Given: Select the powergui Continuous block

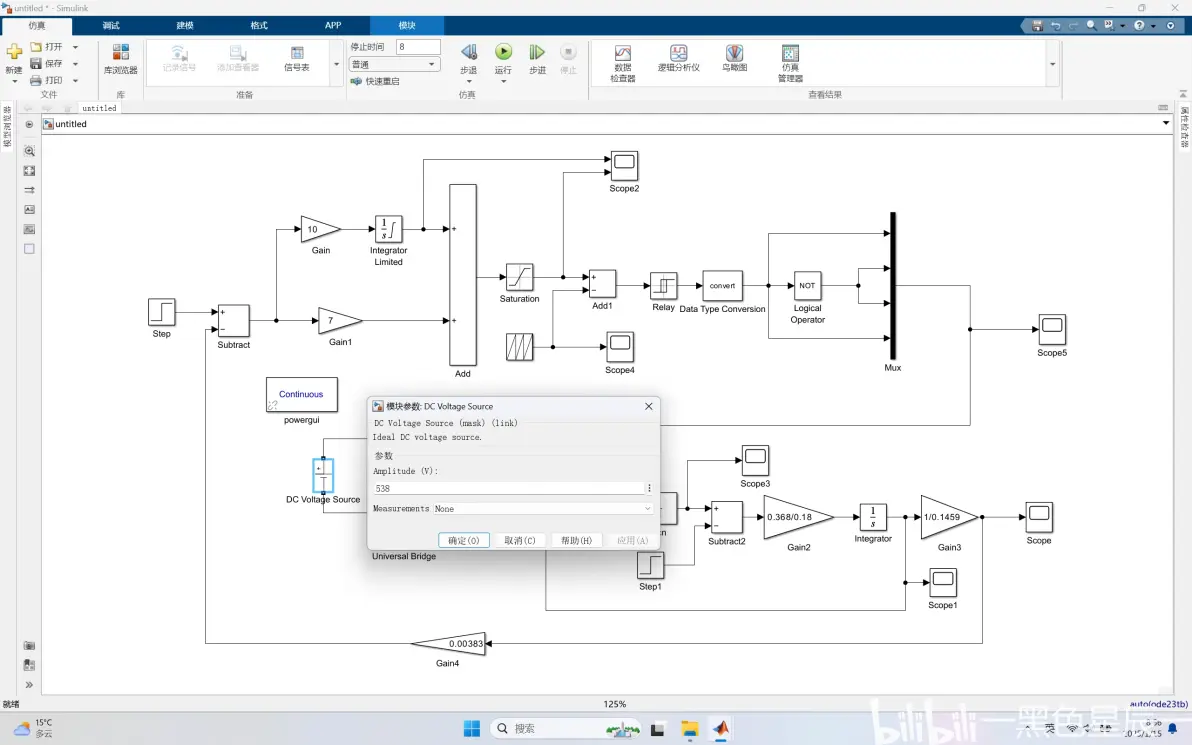Looking at the screenshot, I should (x=302, y=395).
